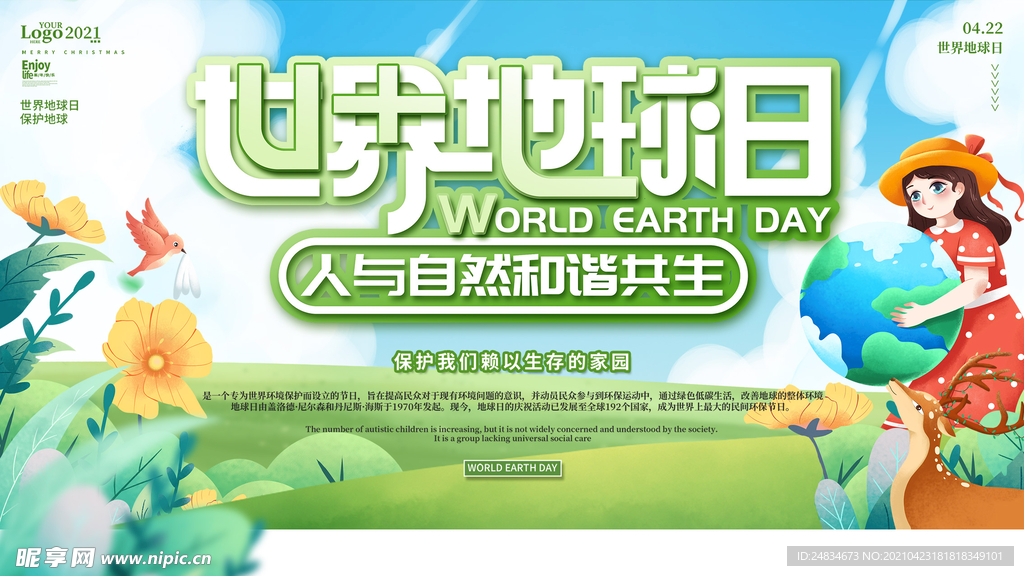Click the Enjoy life logo

tap(39, 69)
